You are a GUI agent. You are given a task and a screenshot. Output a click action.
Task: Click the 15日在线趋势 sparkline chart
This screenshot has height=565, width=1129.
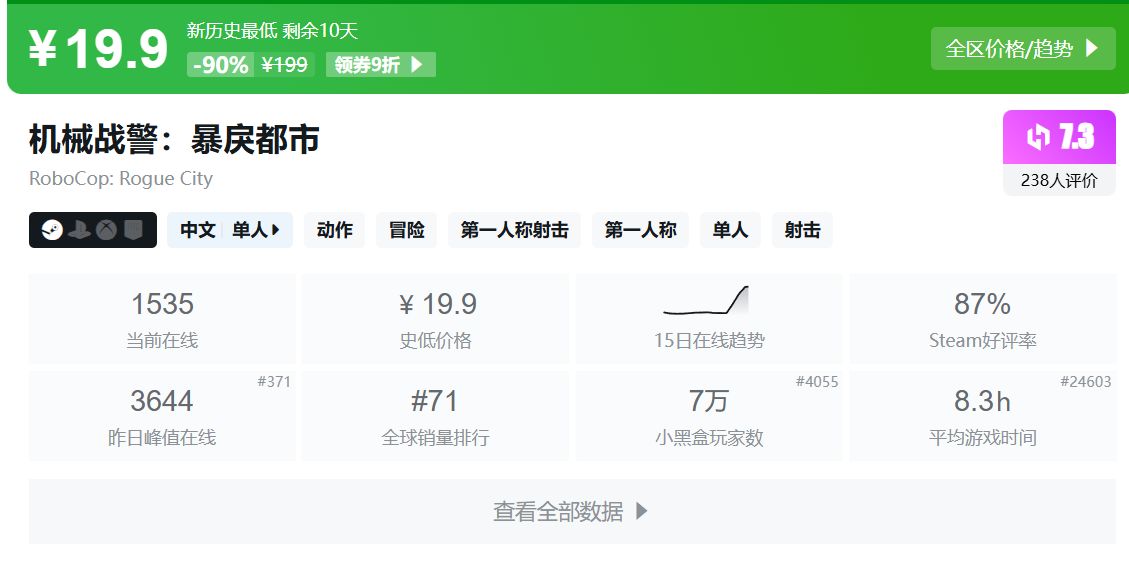(706, 300)
